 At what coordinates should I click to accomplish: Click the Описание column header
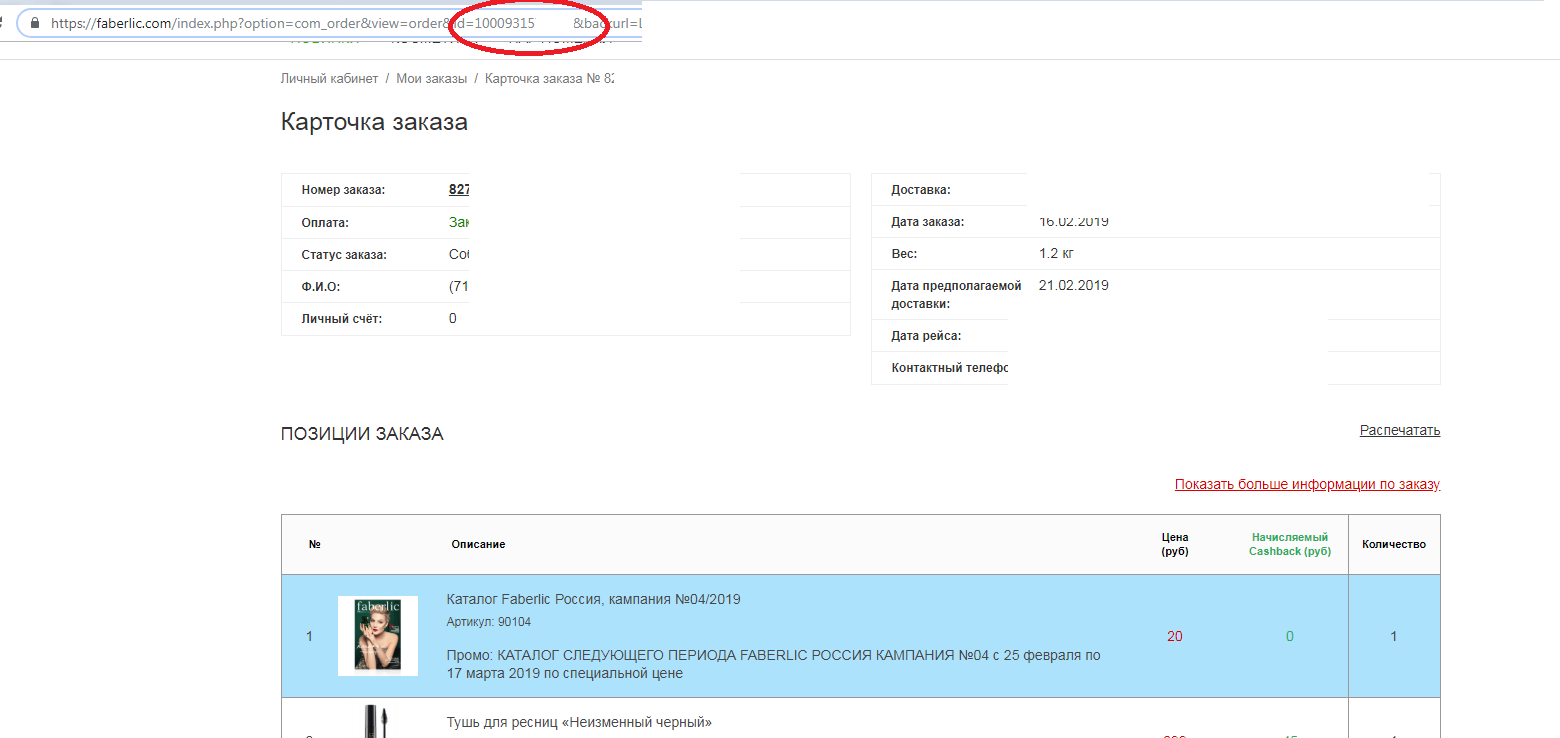[478, 544]
